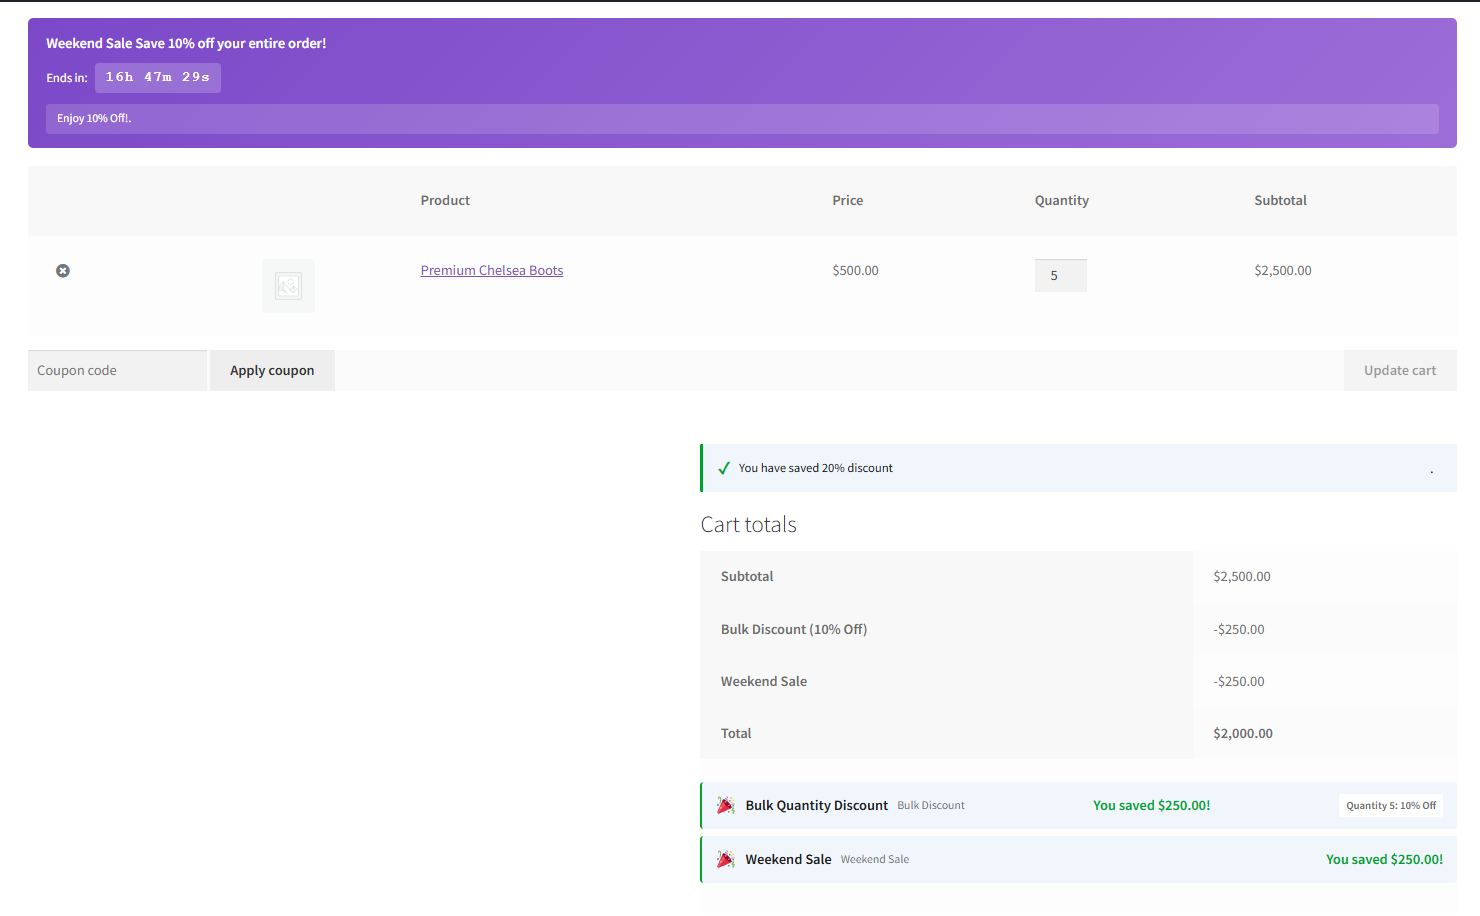Click the Price column header
The width and height of the screenshot is (1480, 916).
(x=848, y=200)
